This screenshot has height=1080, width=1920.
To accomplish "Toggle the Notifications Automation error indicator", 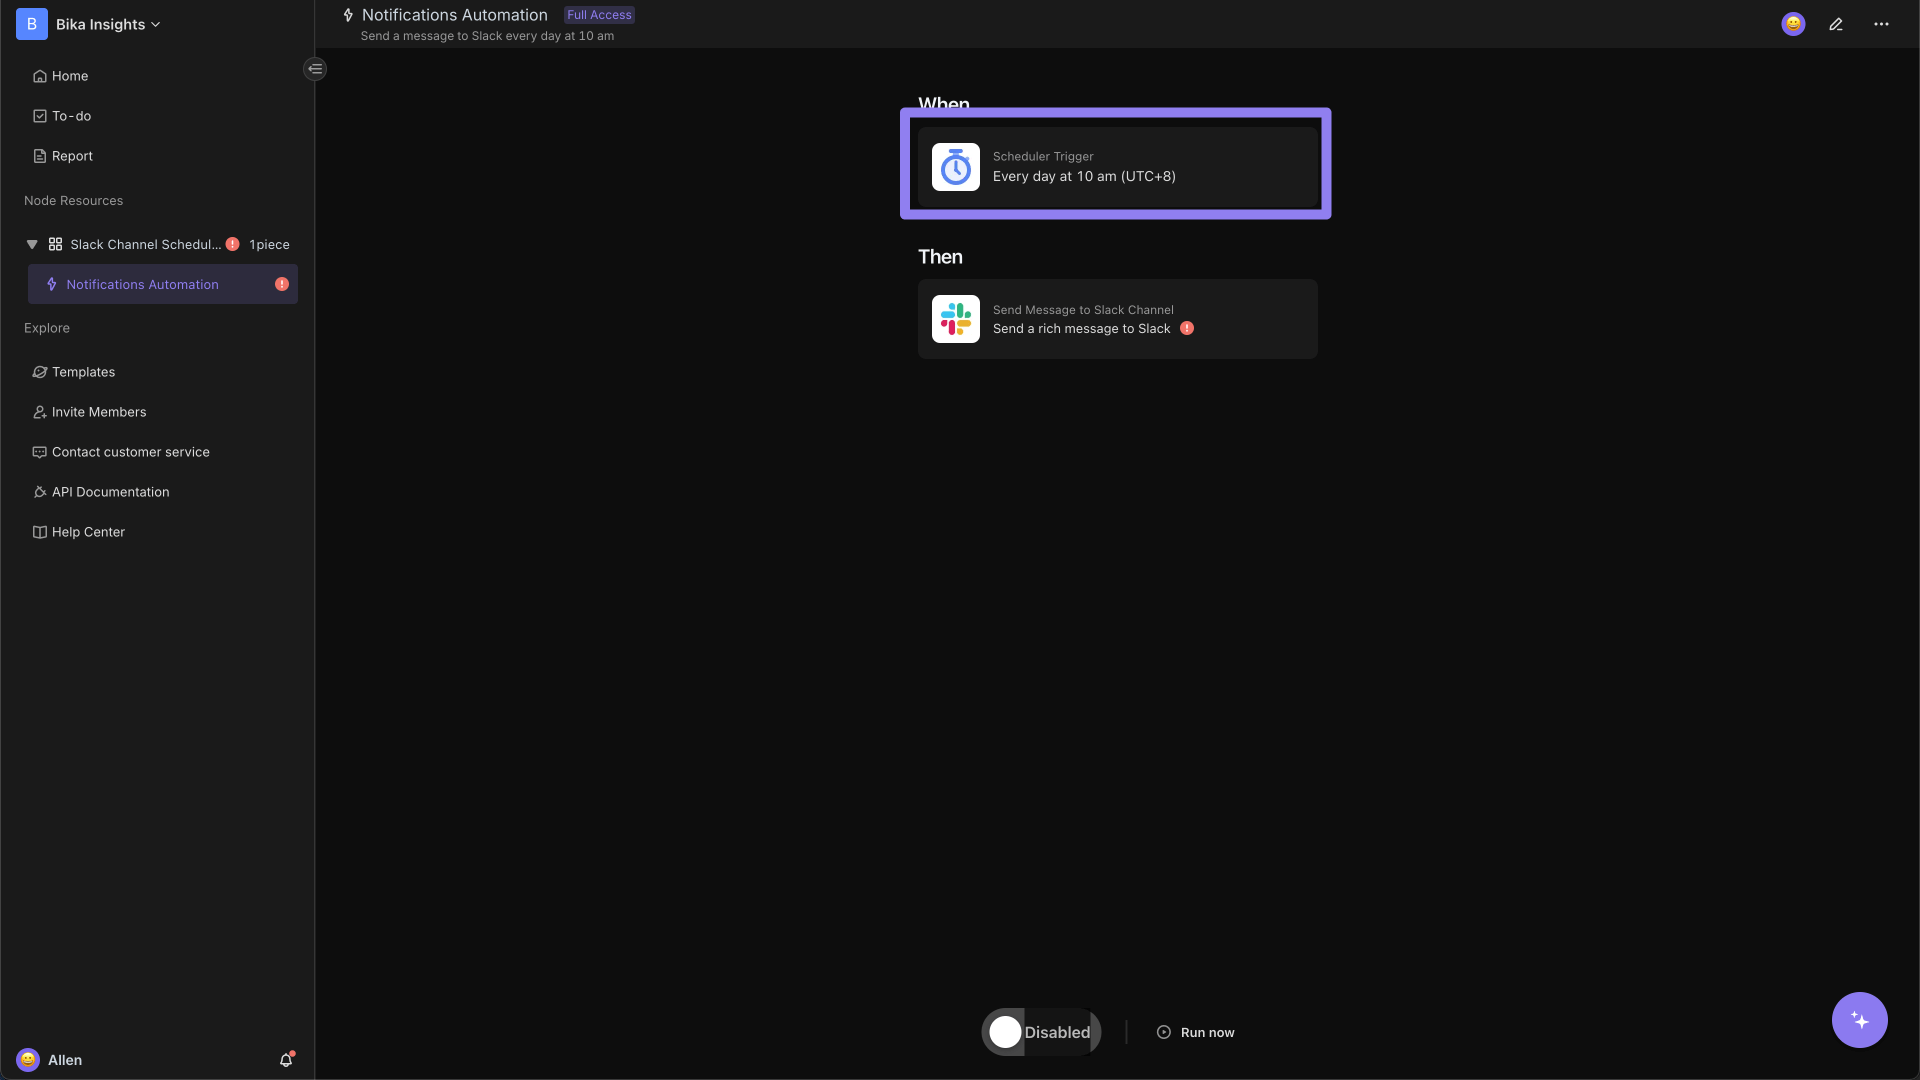I will coord(282,284).
